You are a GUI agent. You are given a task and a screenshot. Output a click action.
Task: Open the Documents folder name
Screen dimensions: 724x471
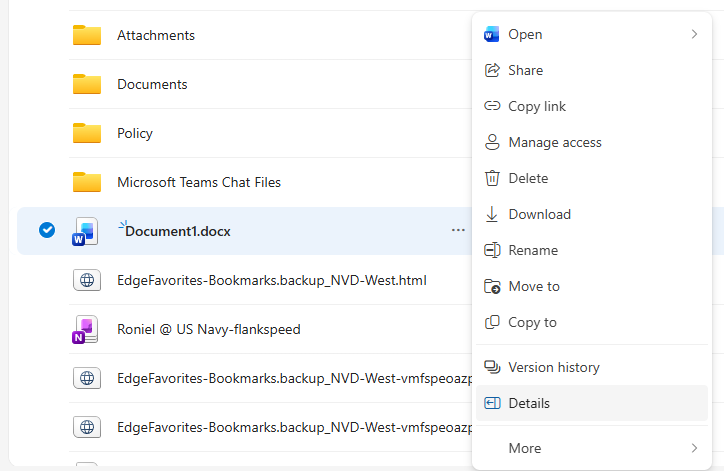152,84
